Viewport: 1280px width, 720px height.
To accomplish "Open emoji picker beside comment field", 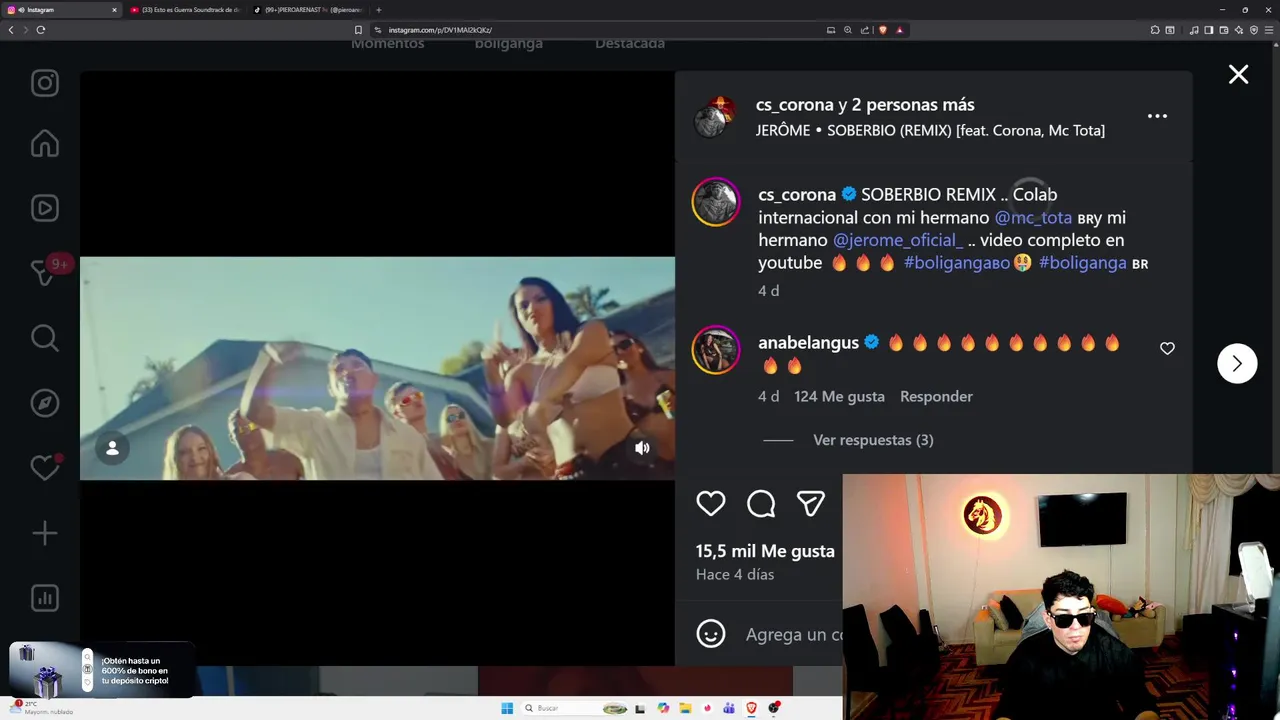I will pyautogui.click(x=711, y=634).
